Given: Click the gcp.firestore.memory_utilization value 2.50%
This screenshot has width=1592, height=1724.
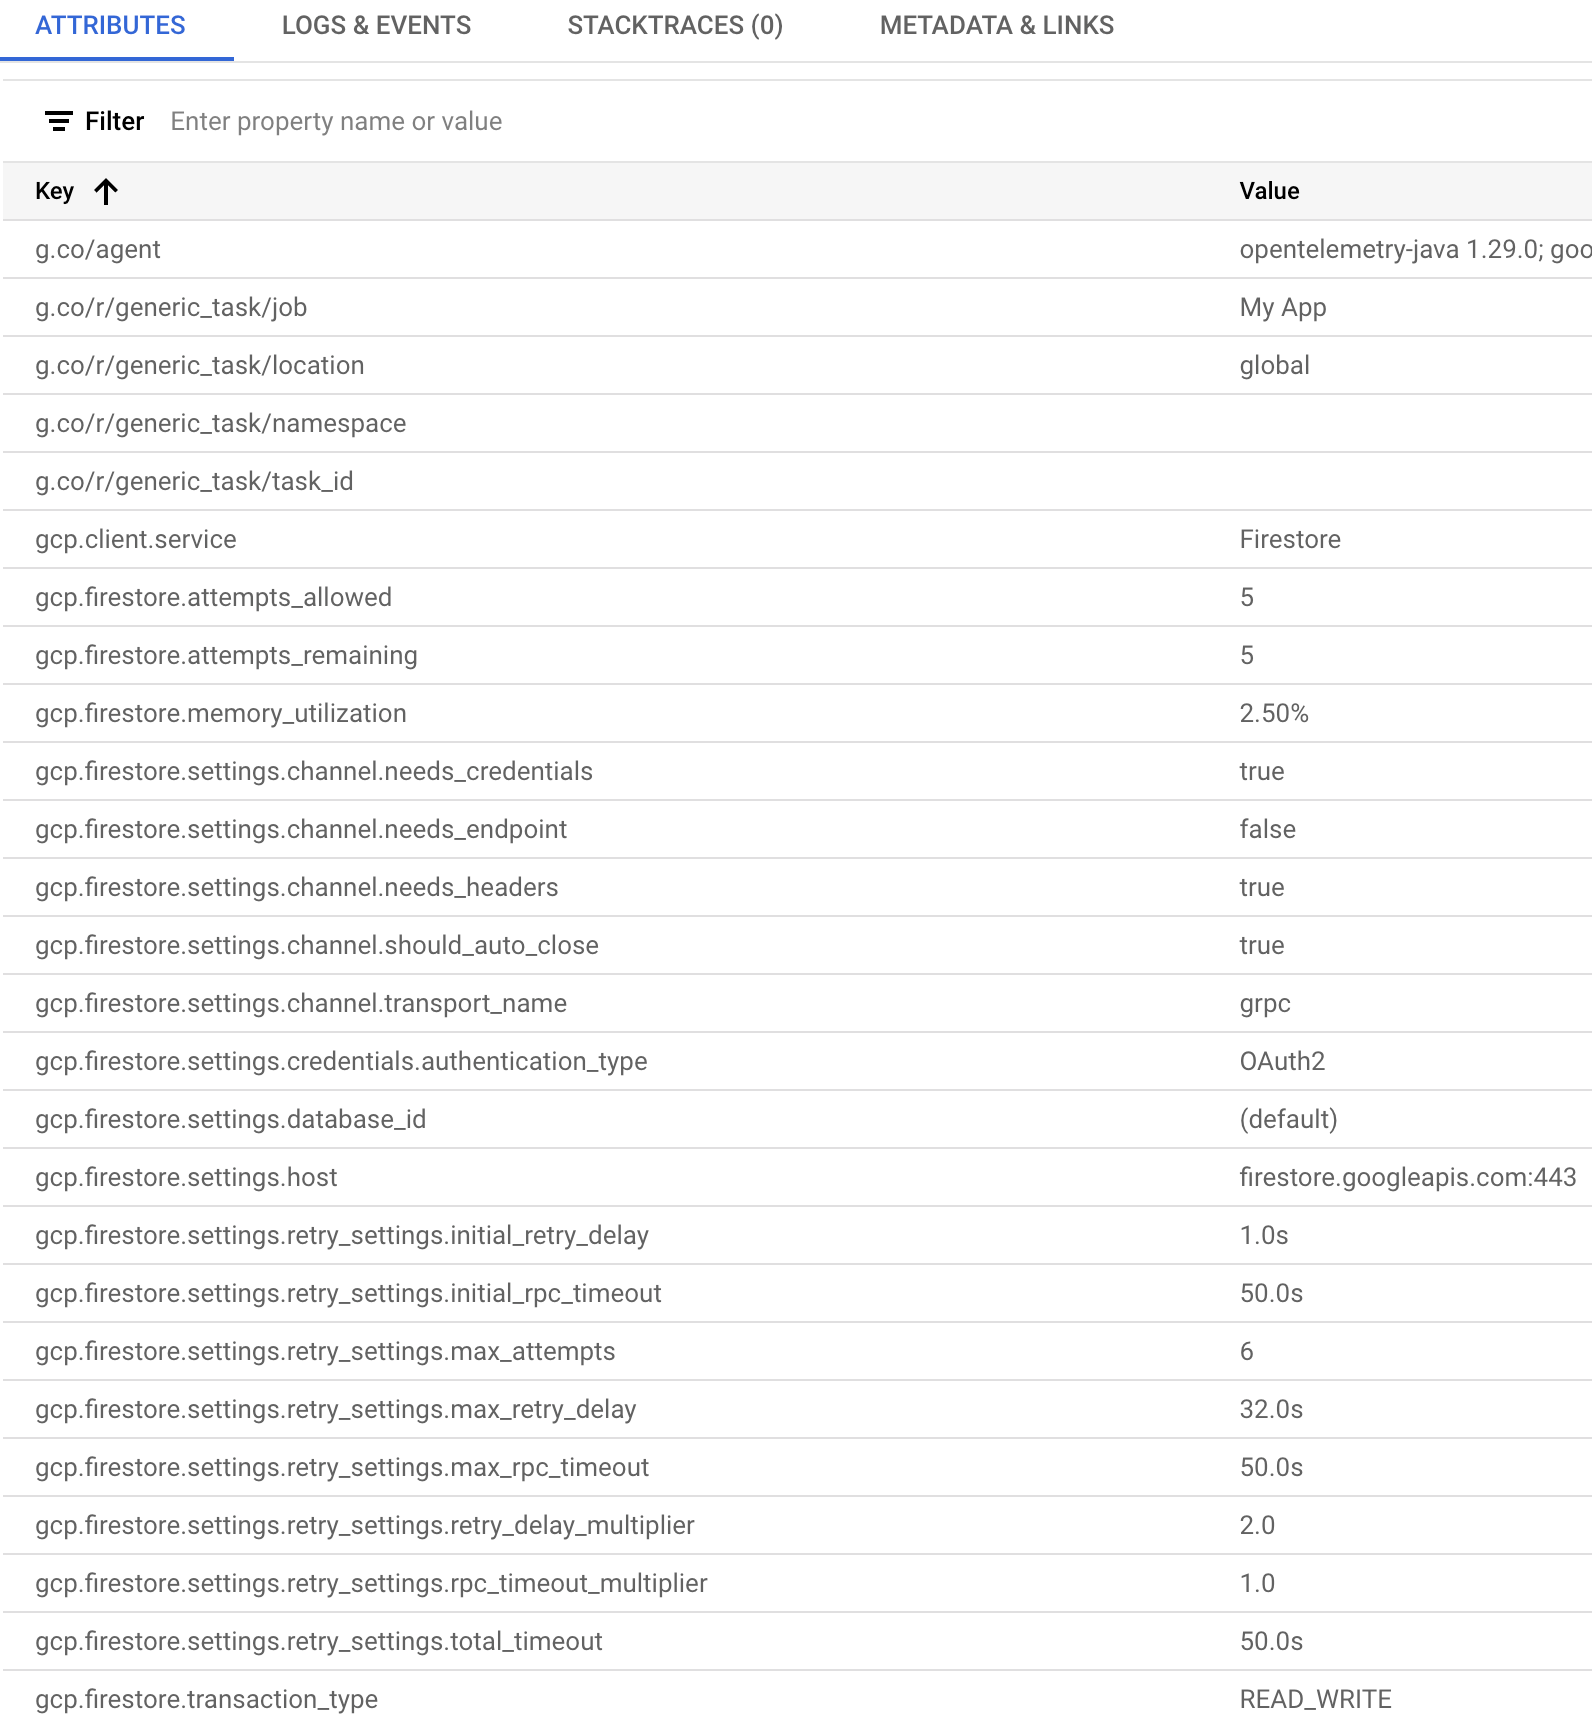Looking at the screenshot, I should click(1272, 713).
